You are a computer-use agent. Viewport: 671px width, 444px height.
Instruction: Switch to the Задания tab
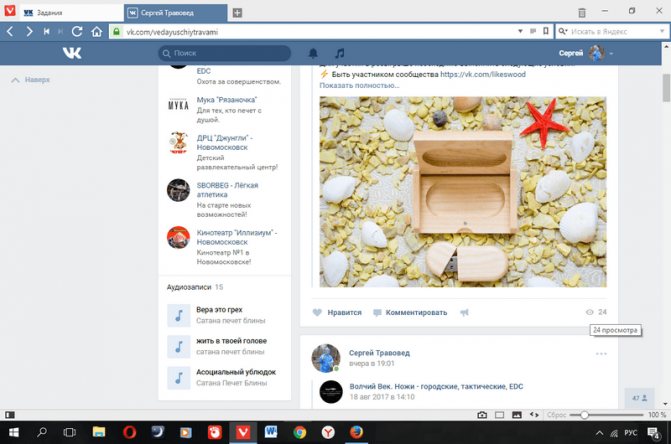[71, 13]
